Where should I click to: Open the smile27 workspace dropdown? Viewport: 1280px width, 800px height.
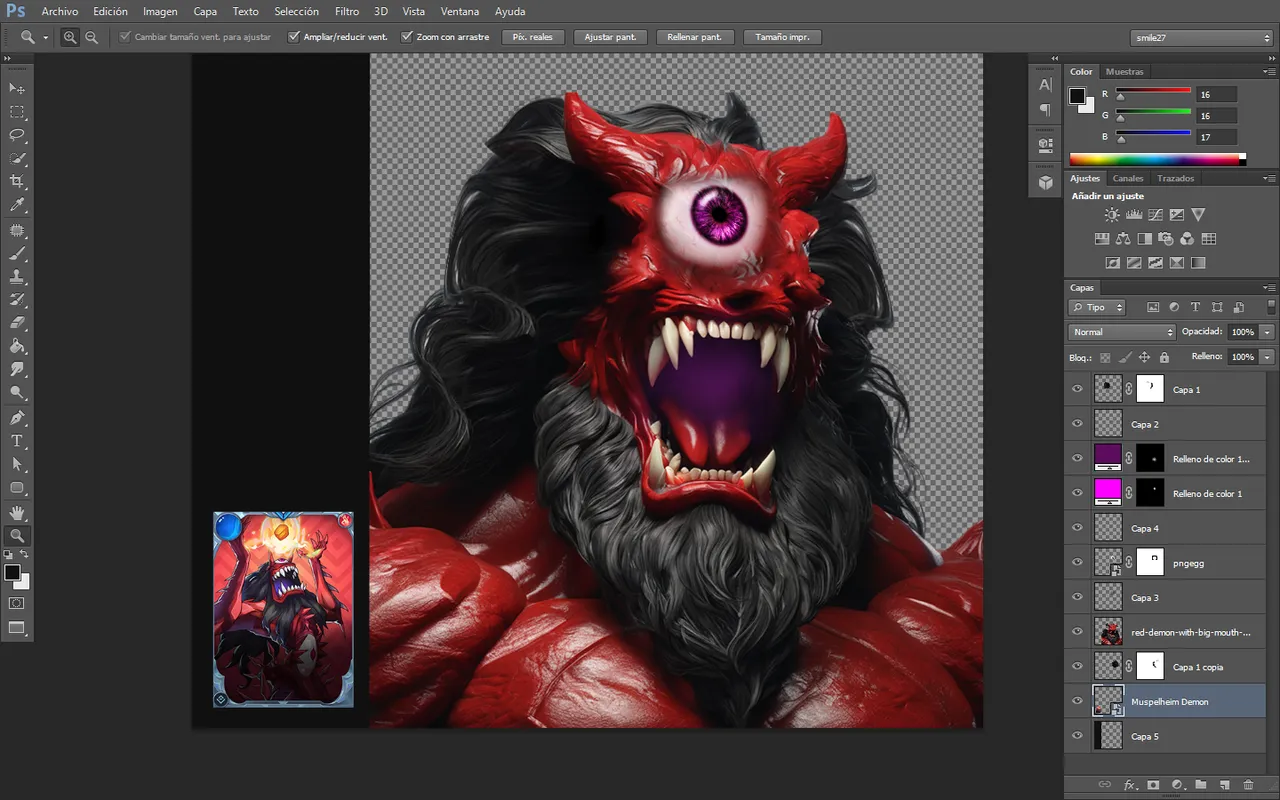click(1200, 37)
